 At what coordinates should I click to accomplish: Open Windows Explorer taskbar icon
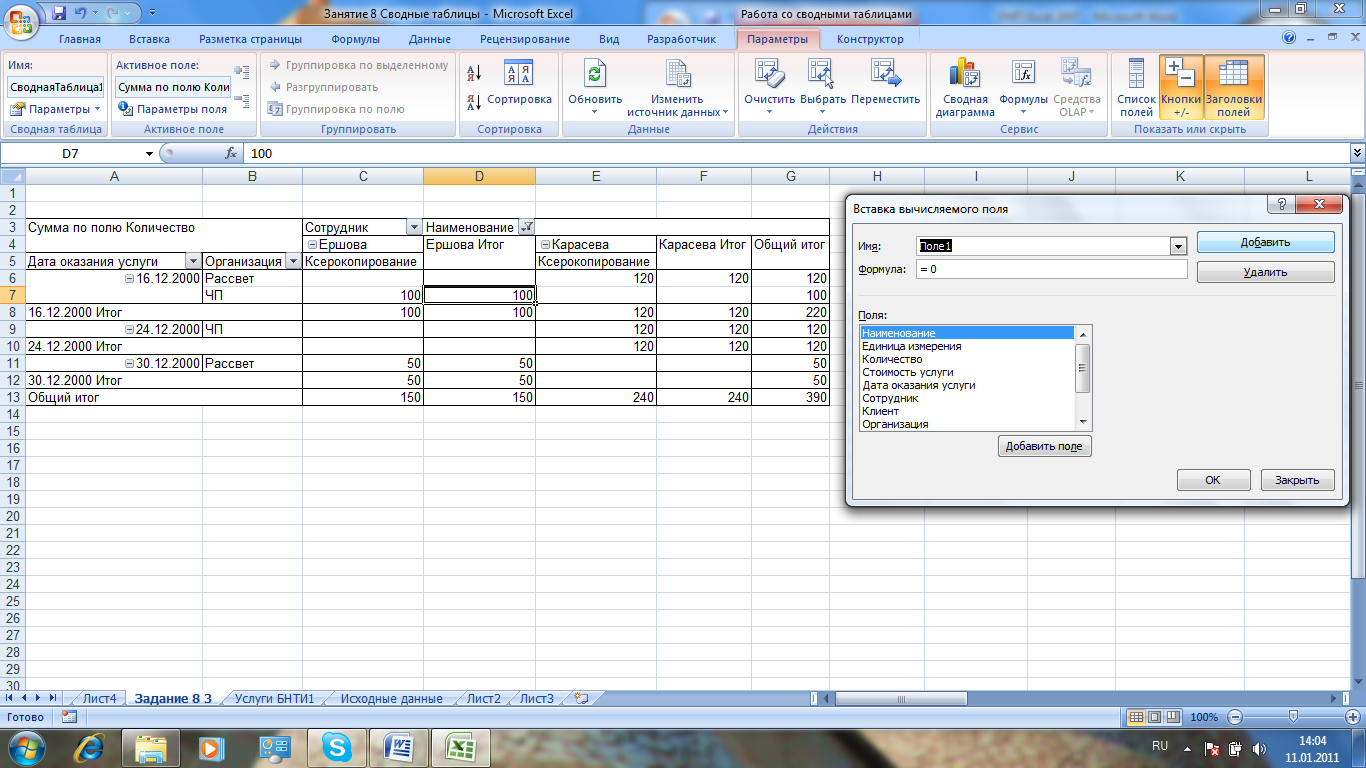[x=151, y=746]
